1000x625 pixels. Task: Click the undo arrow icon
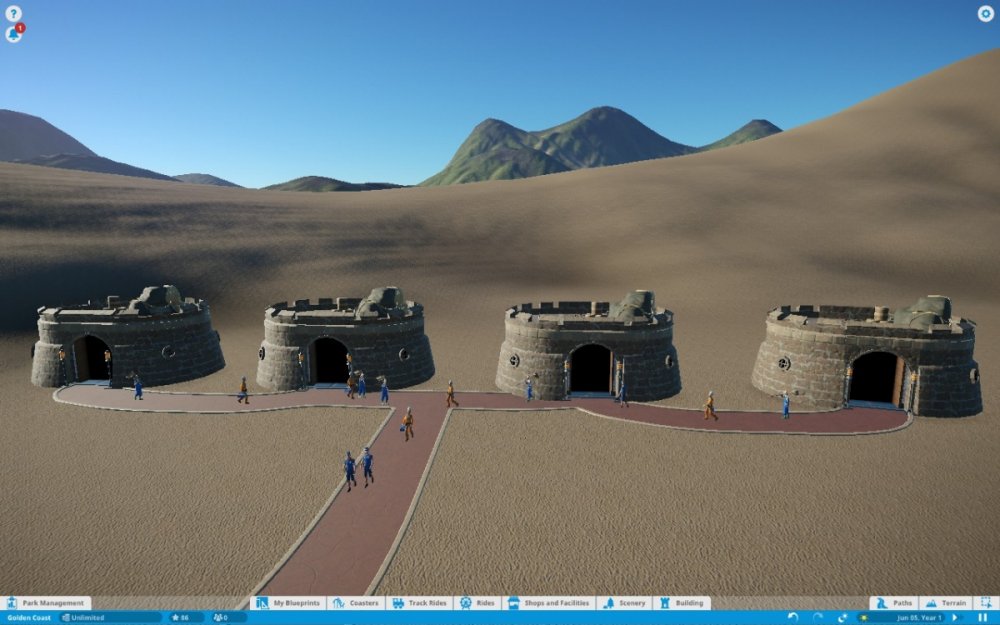point(793,618)
